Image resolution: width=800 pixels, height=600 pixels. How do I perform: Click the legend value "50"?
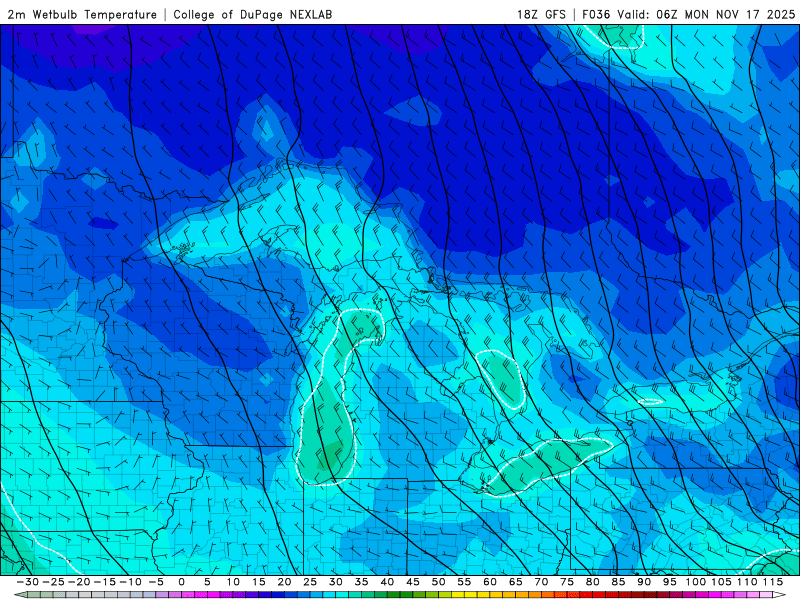[438, 582]
